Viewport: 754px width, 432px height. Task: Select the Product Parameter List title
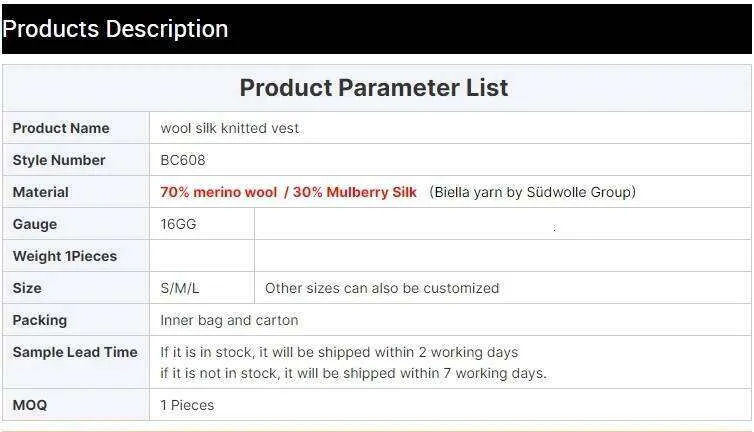[374, 88]
